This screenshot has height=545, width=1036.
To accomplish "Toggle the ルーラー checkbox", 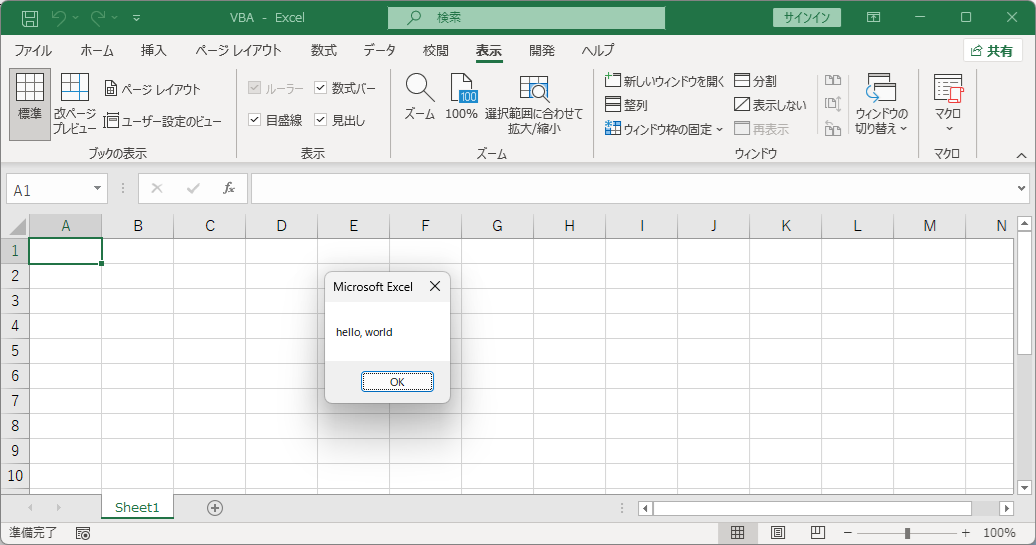I will 254,88.
